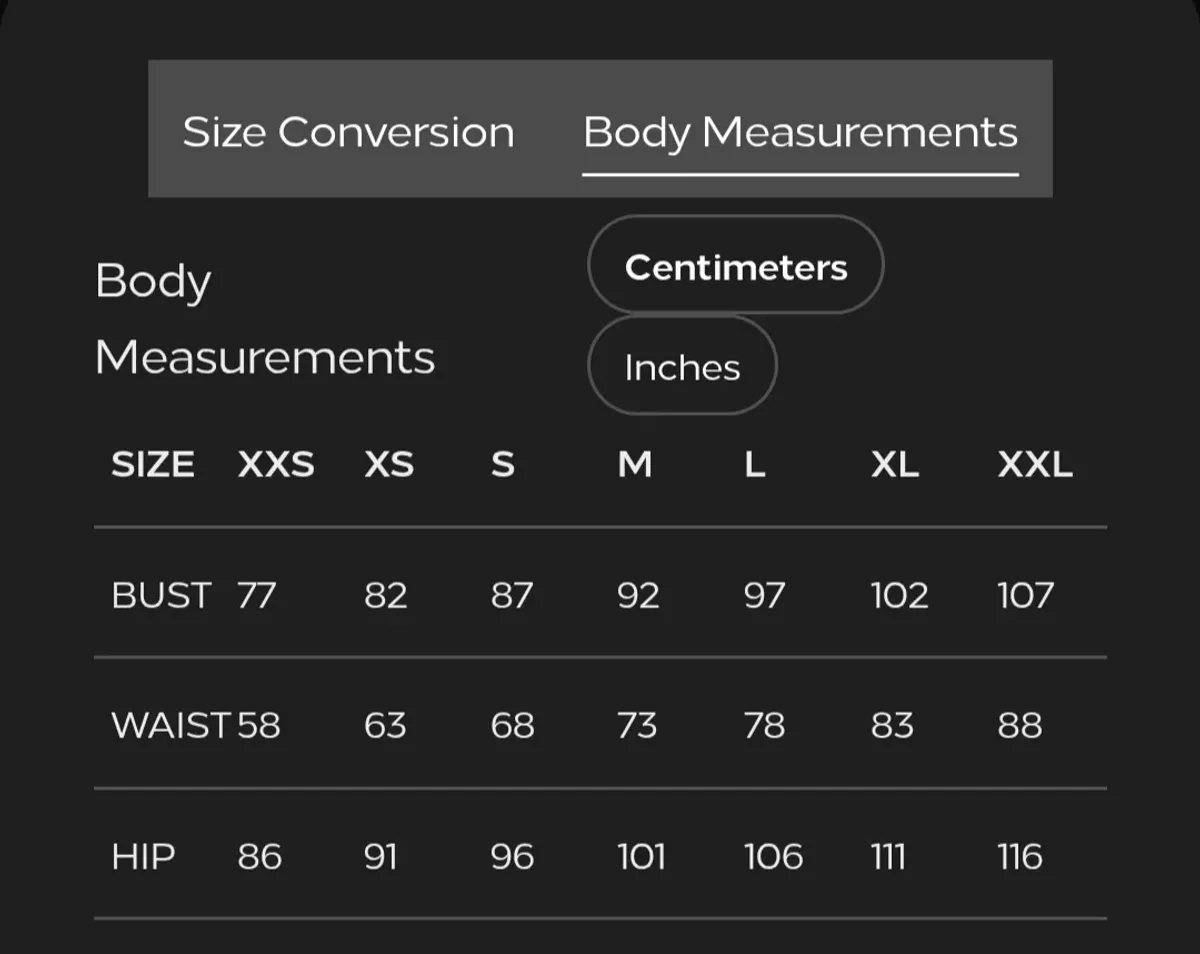Select the Body Measurements tab

point(800,132)
